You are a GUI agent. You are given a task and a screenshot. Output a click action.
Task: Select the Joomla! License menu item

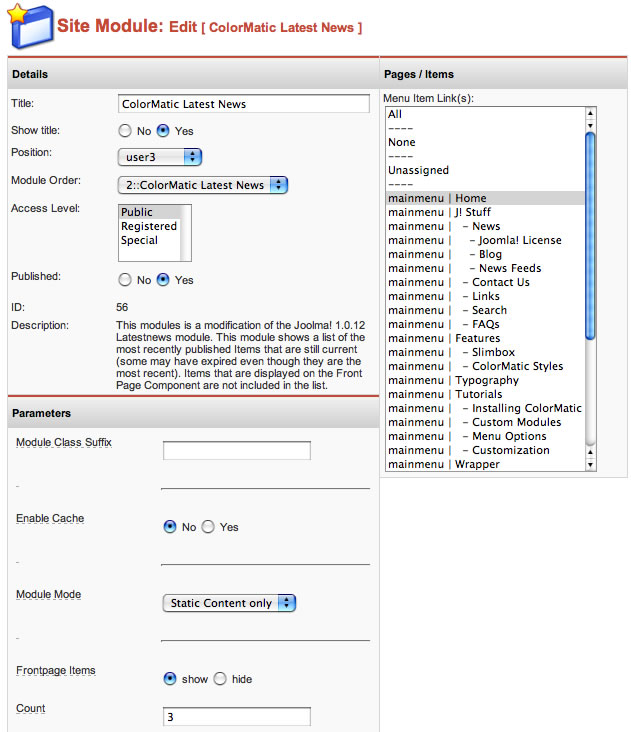pyautogui.click(x=519, y=240)
